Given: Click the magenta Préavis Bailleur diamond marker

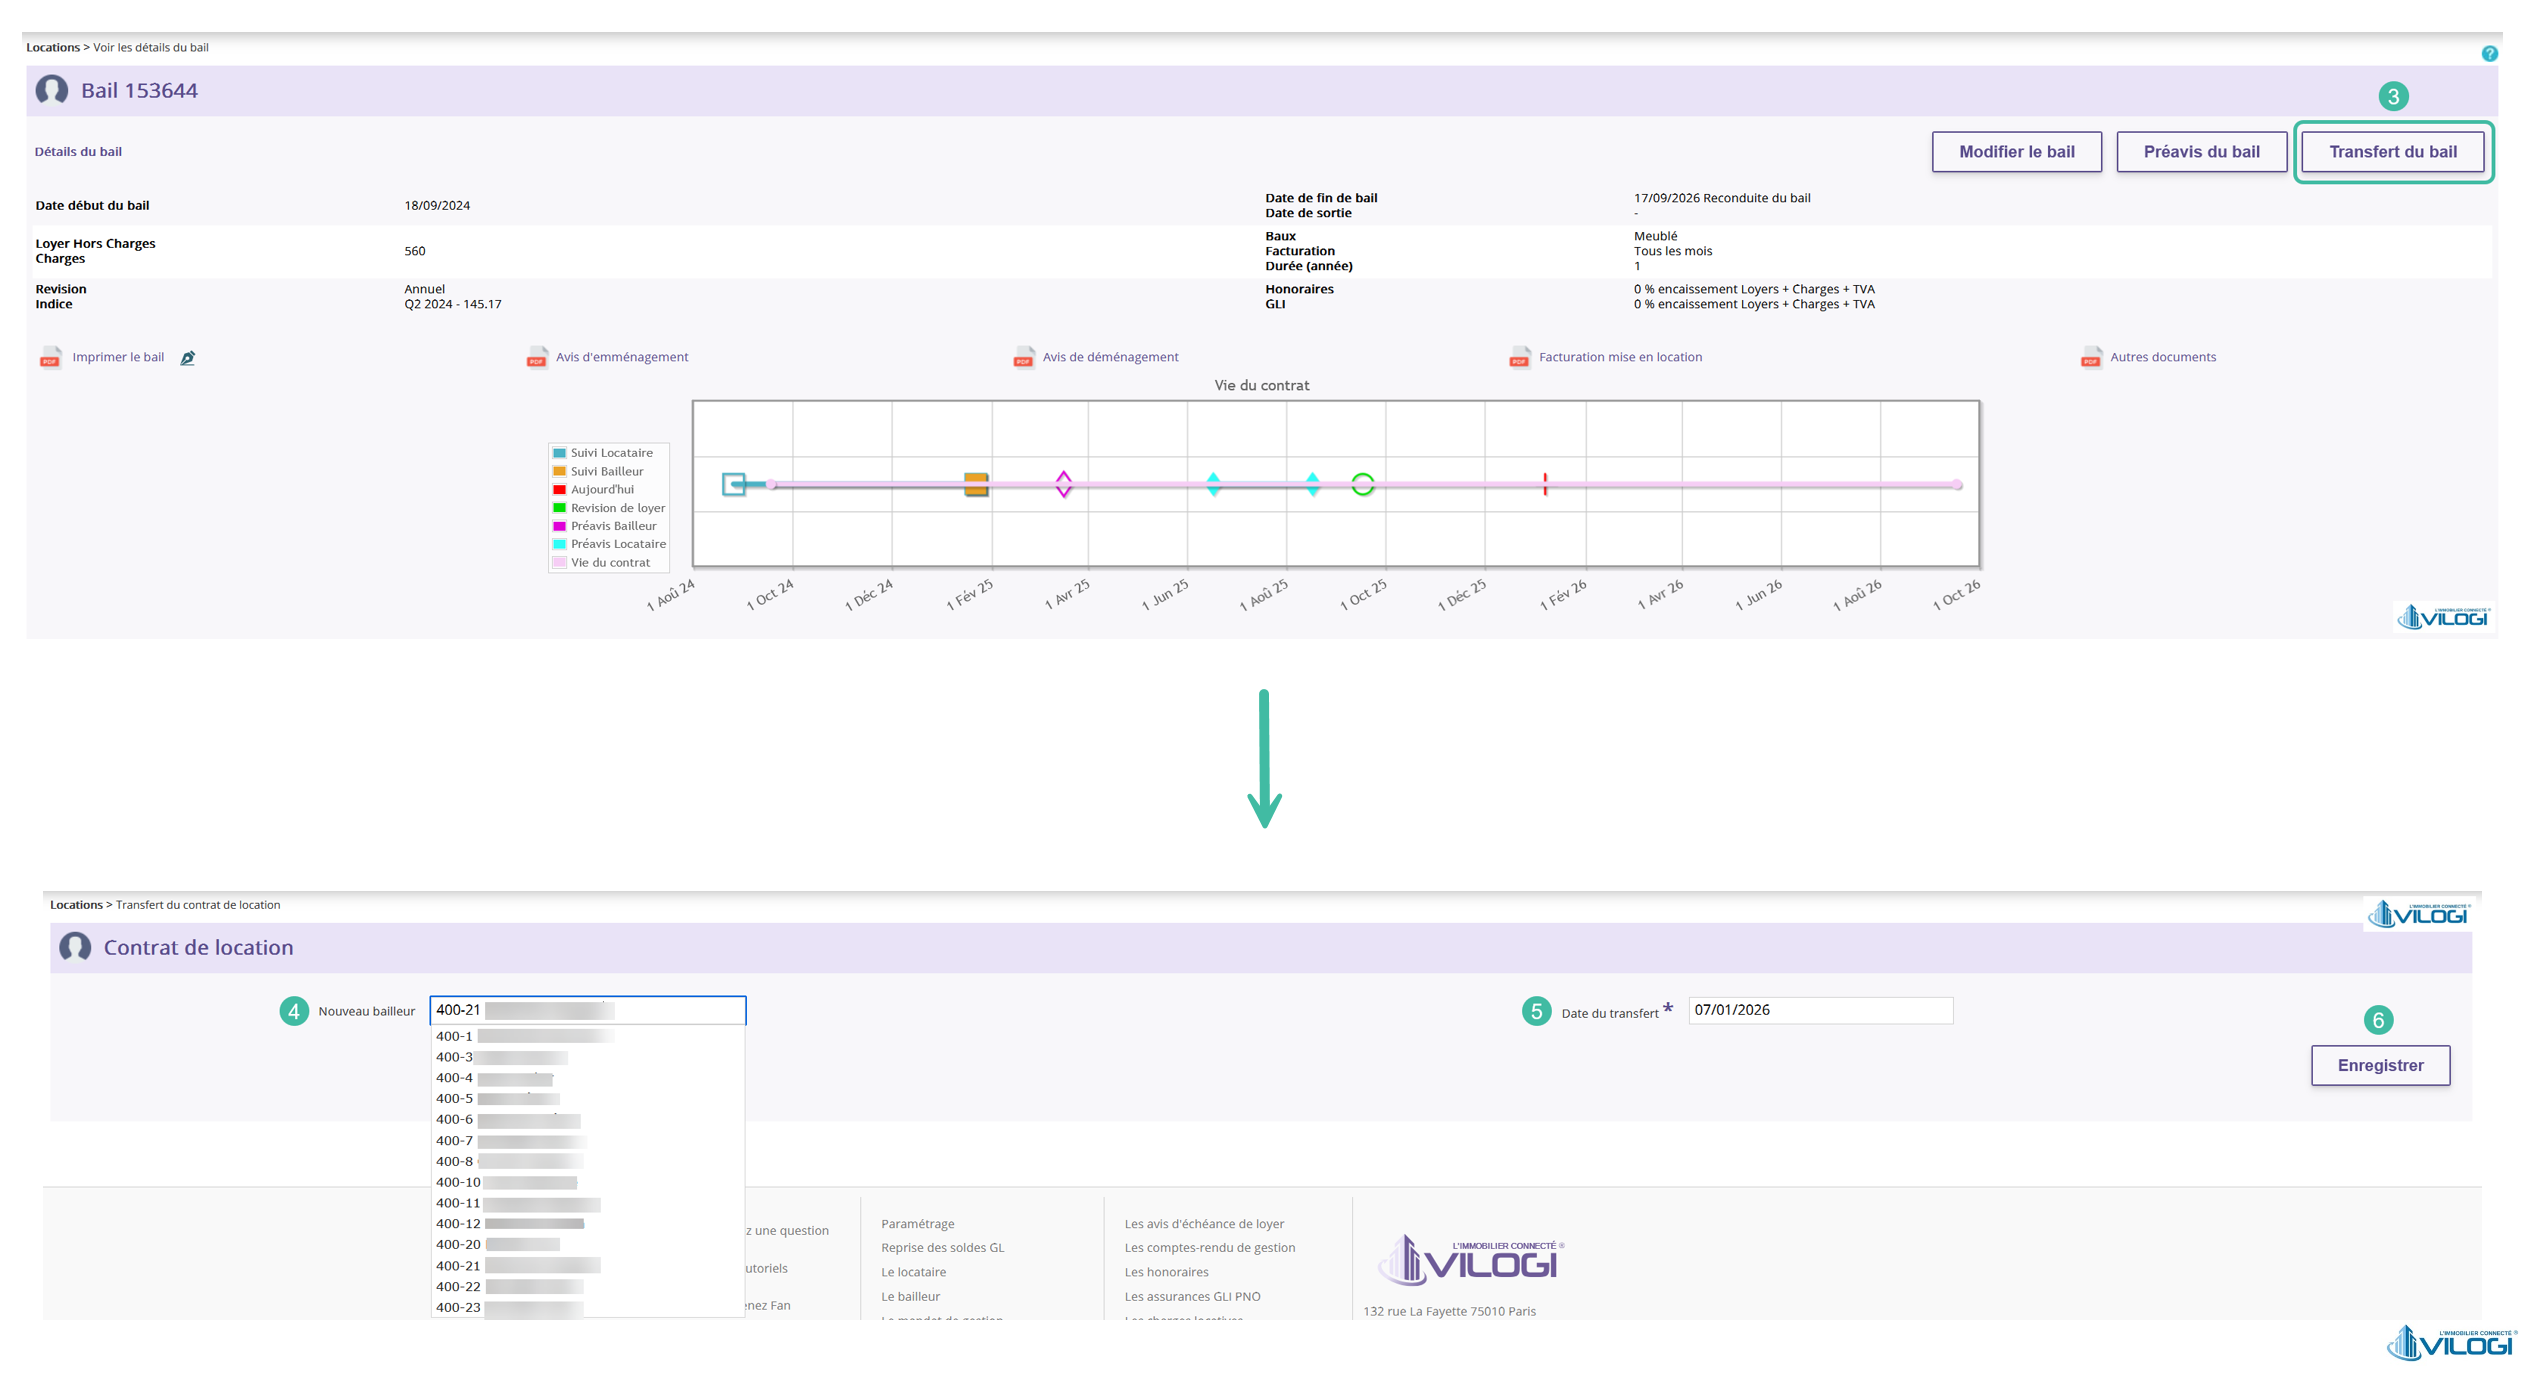Looking at the screenshot, I should 1064,485.
